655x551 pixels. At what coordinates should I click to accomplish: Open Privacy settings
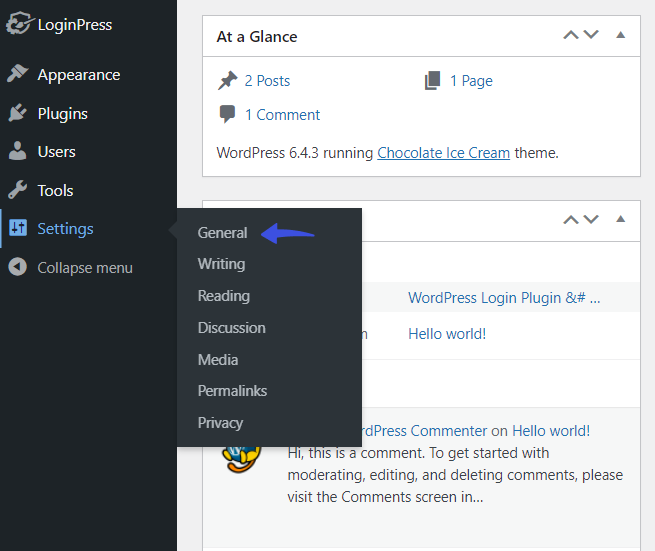click(220, 423)
